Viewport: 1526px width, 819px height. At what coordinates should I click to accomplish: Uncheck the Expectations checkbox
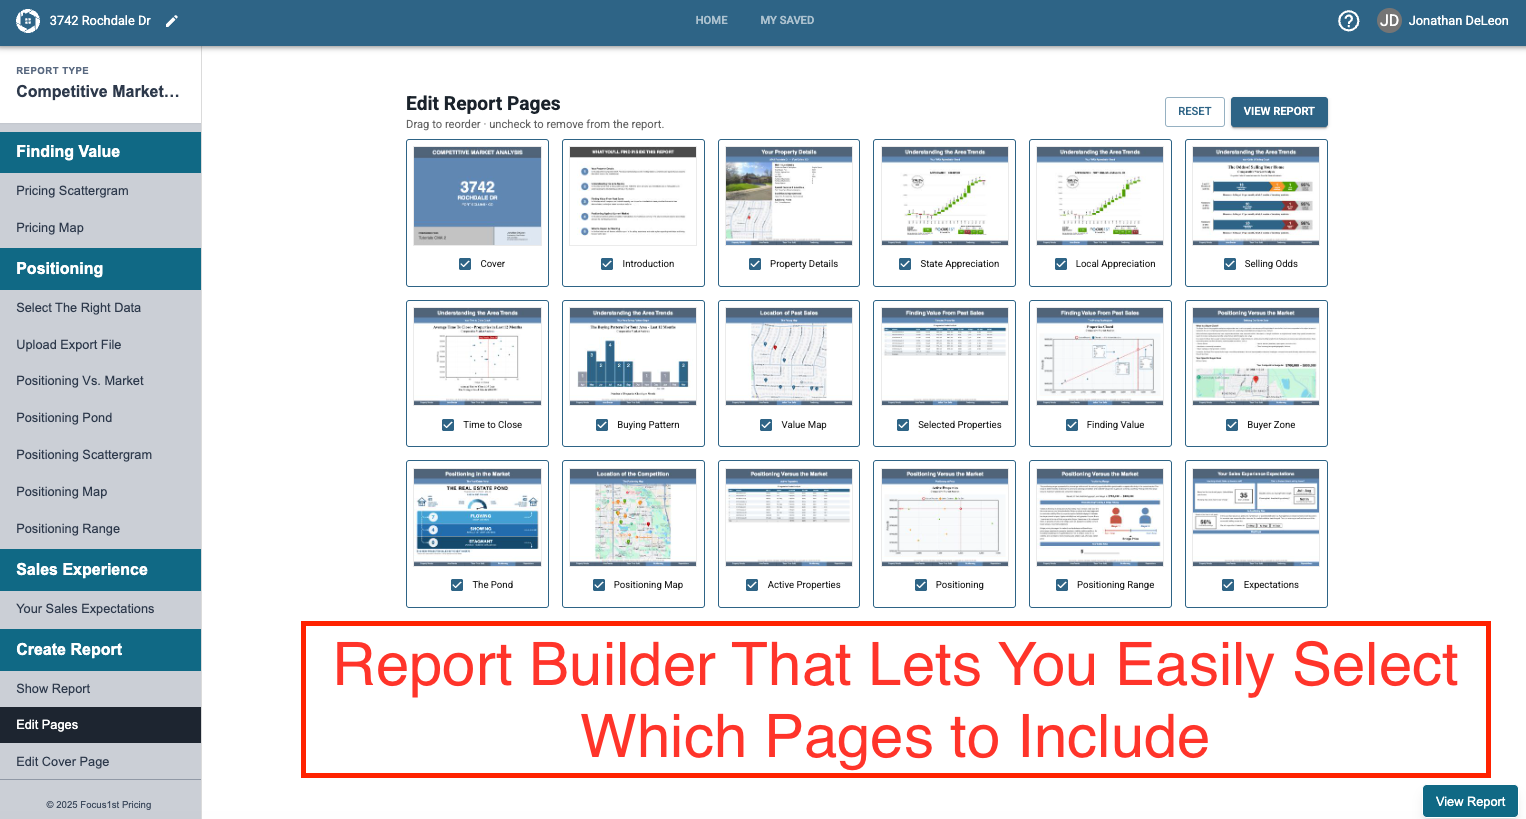pos(1228,585)
